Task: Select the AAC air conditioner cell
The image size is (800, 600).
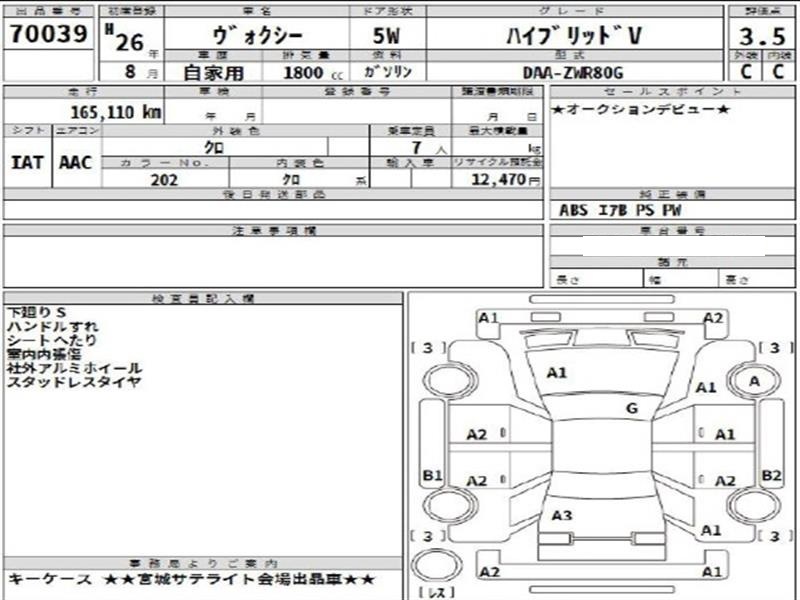Action: (76, 163)
